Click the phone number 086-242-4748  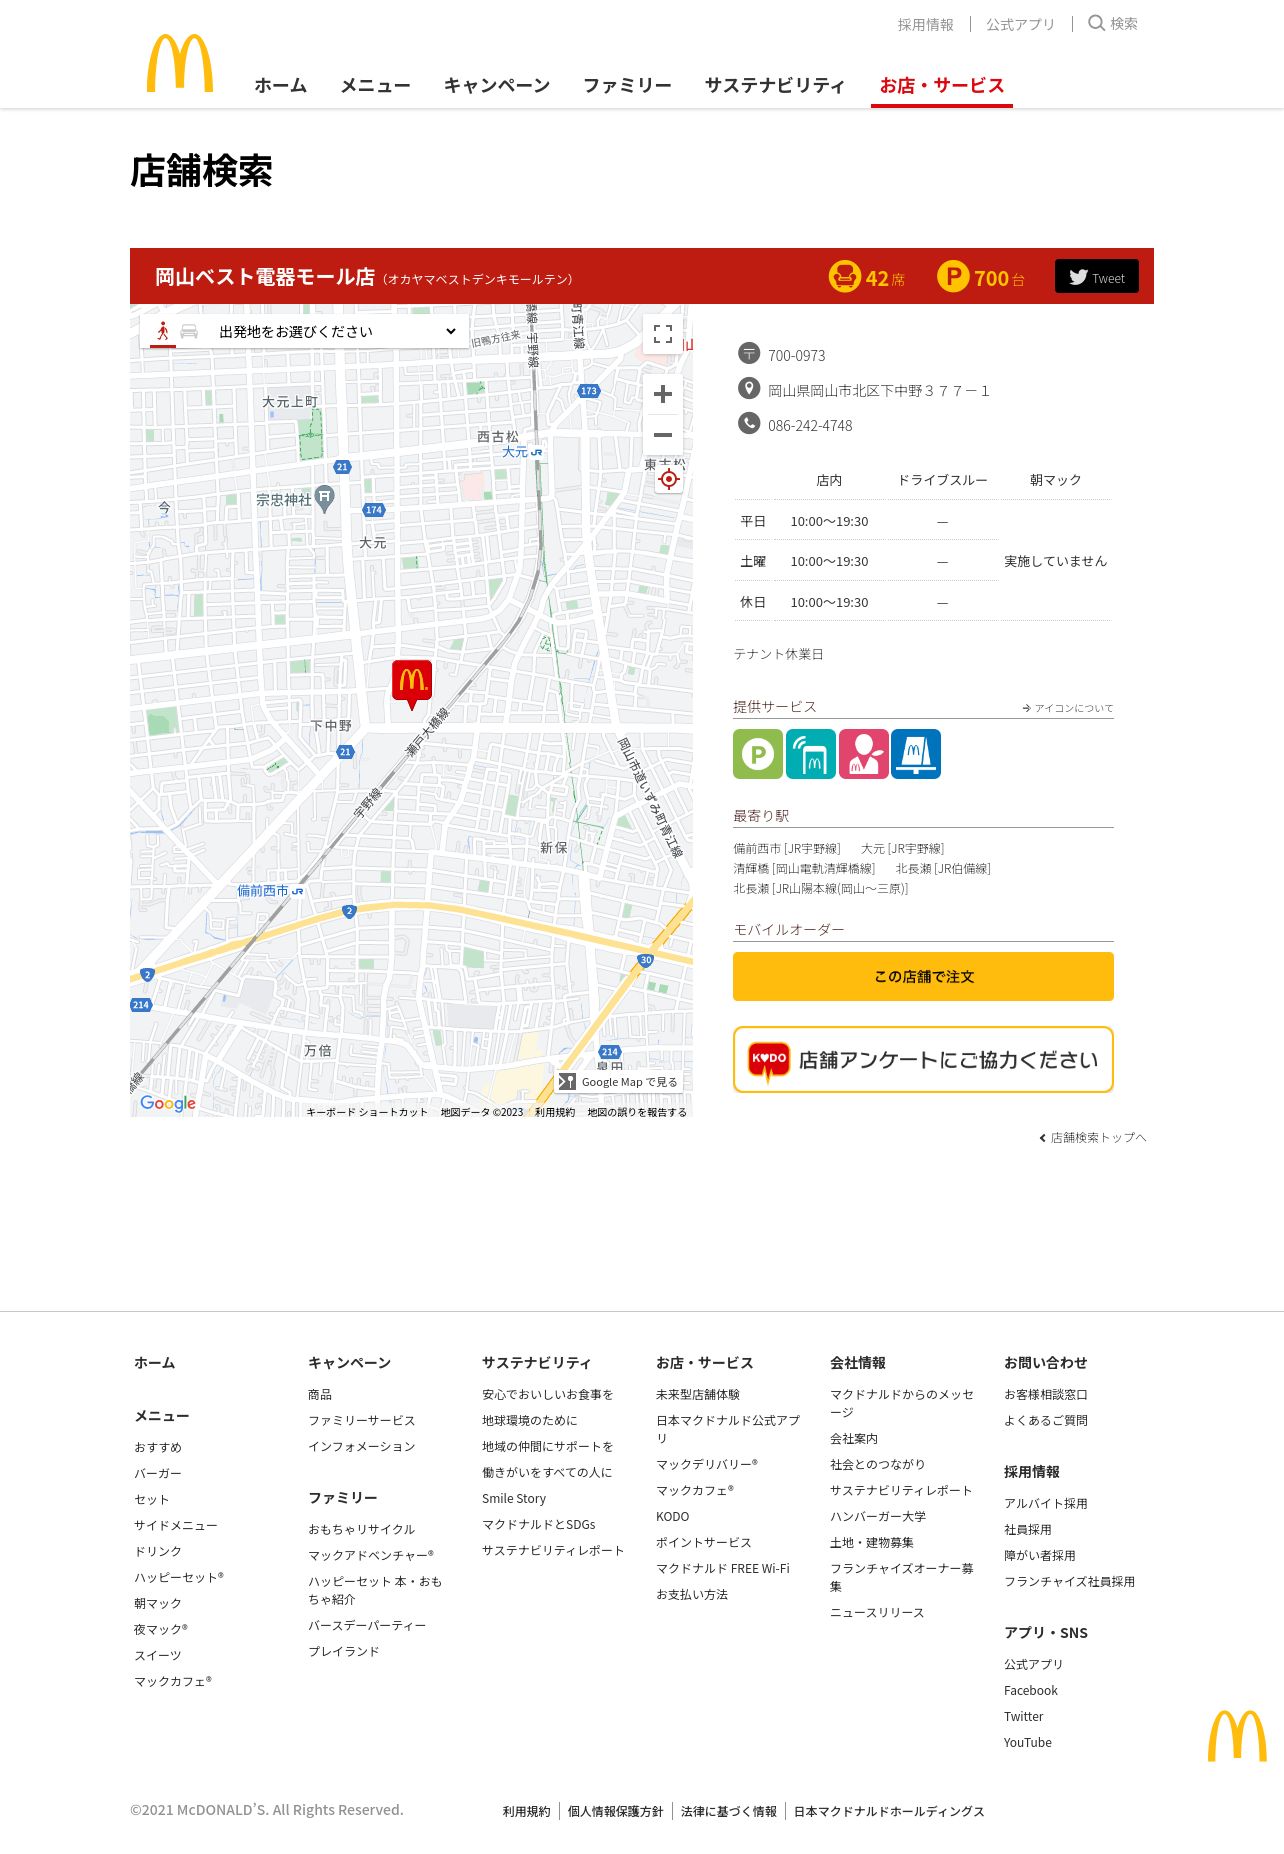click(x=810, y=425)
